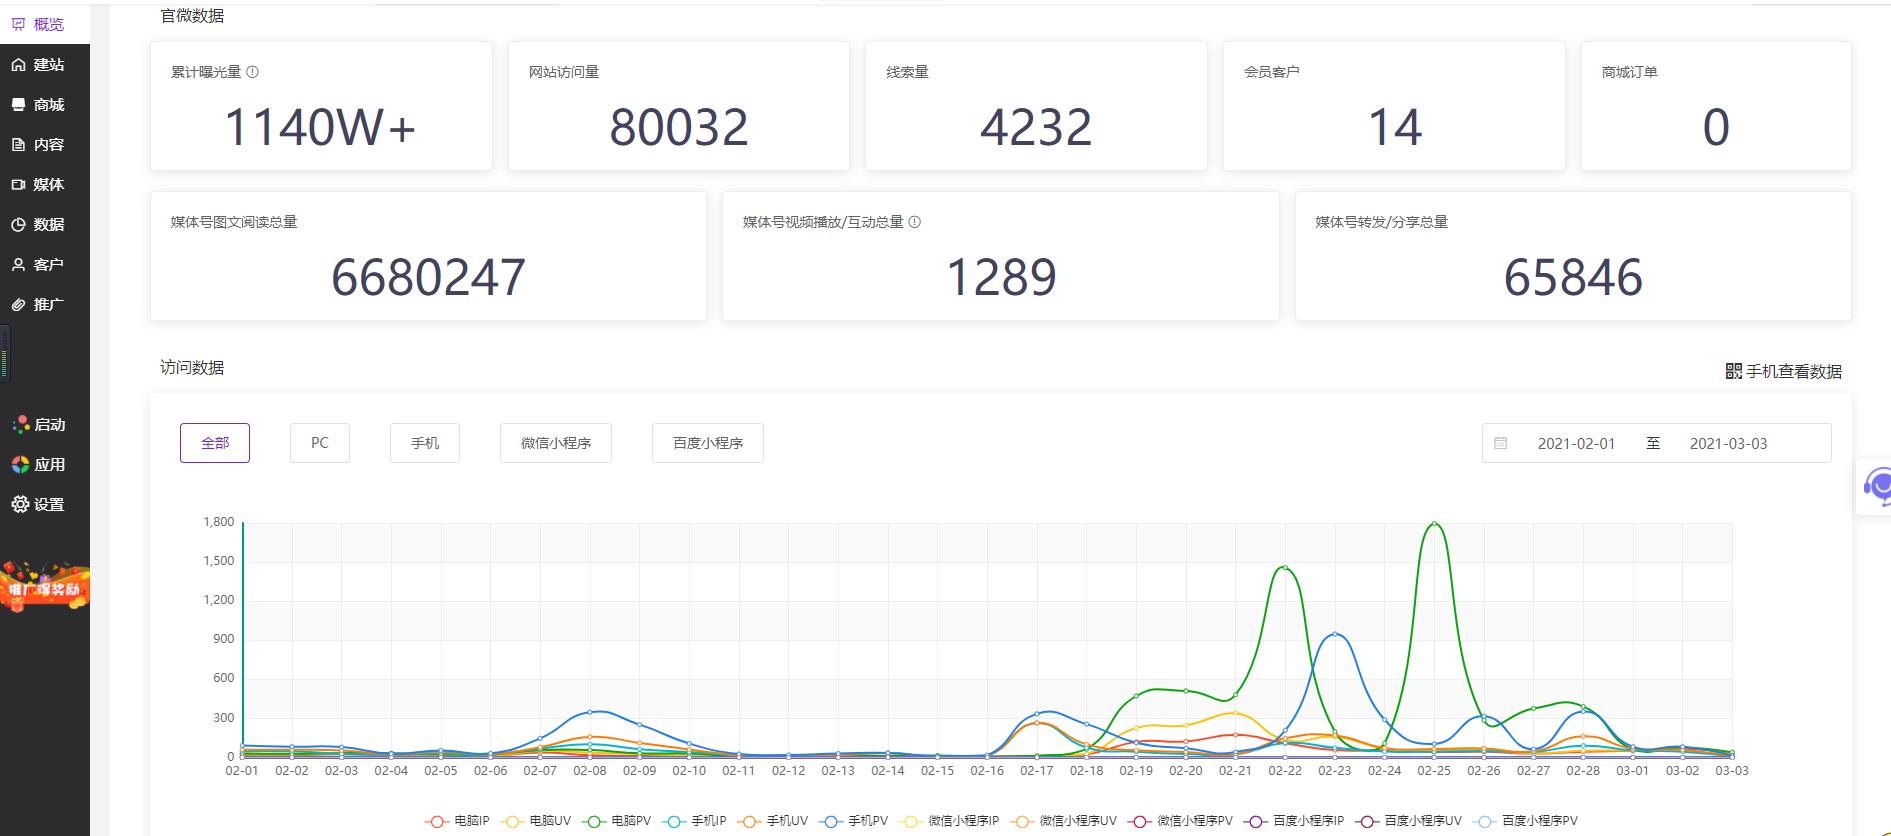Open 数据 data section
The image size is (1891, 836).
coord(38,225)
